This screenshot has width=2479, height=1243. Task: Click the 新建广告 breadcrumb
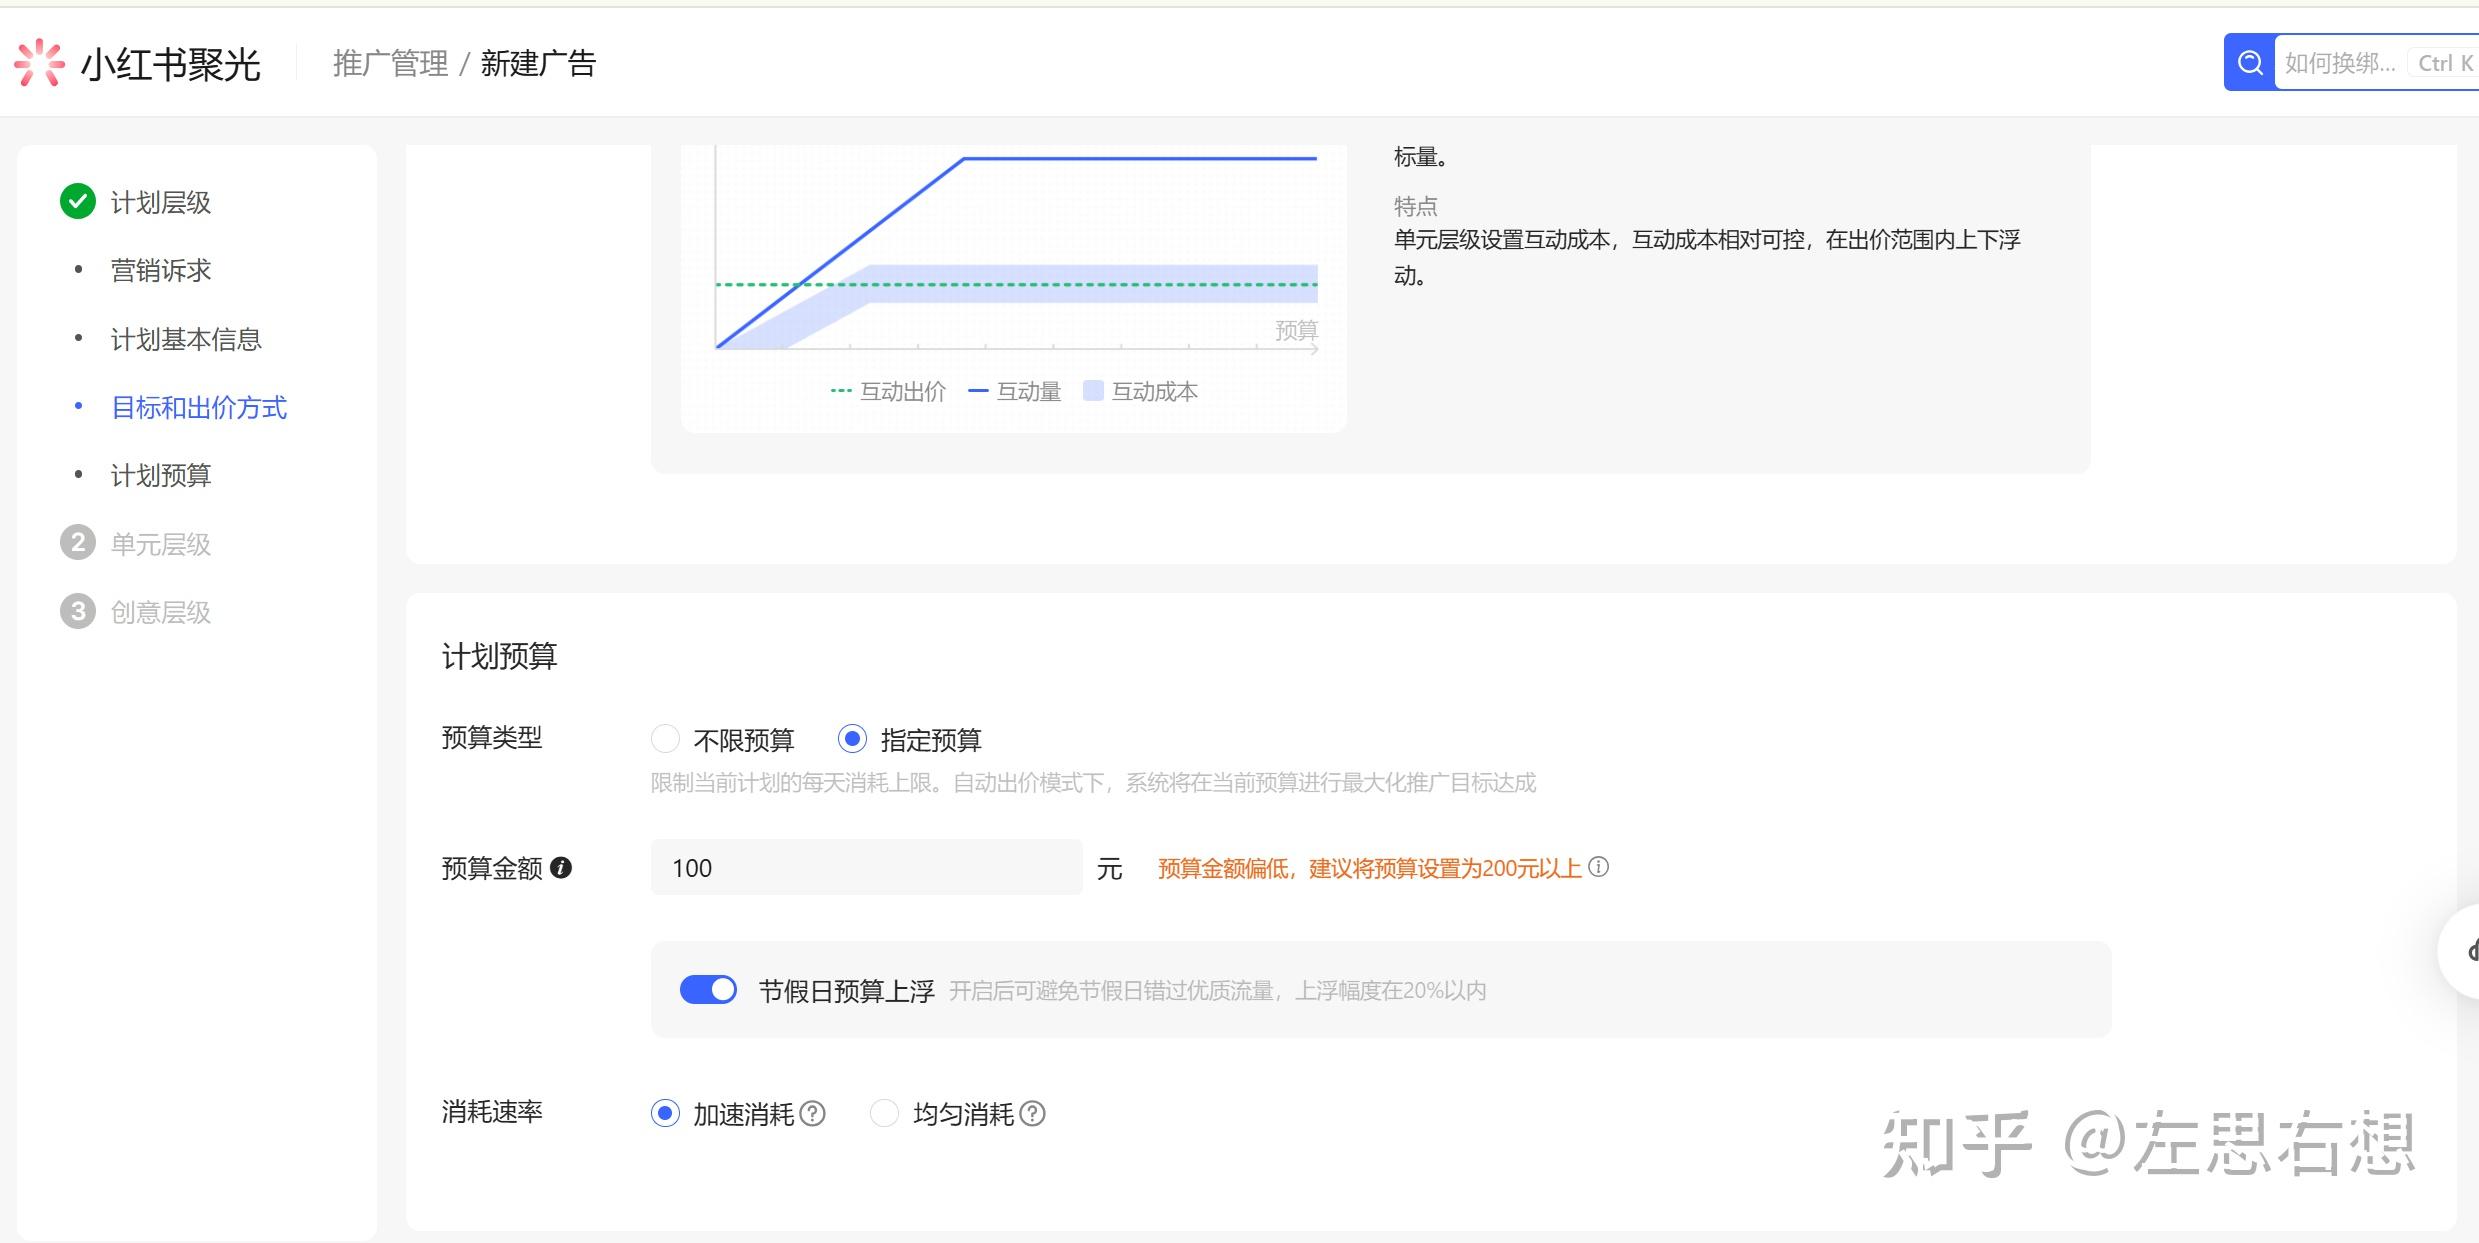(x=539, y=63)
